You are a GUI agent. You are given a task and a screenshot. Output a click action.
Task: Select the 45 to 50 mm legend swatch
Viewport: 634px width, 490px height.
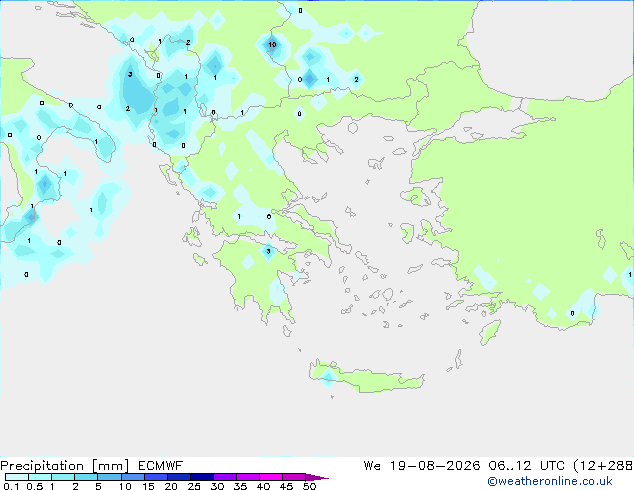(294, 477)
